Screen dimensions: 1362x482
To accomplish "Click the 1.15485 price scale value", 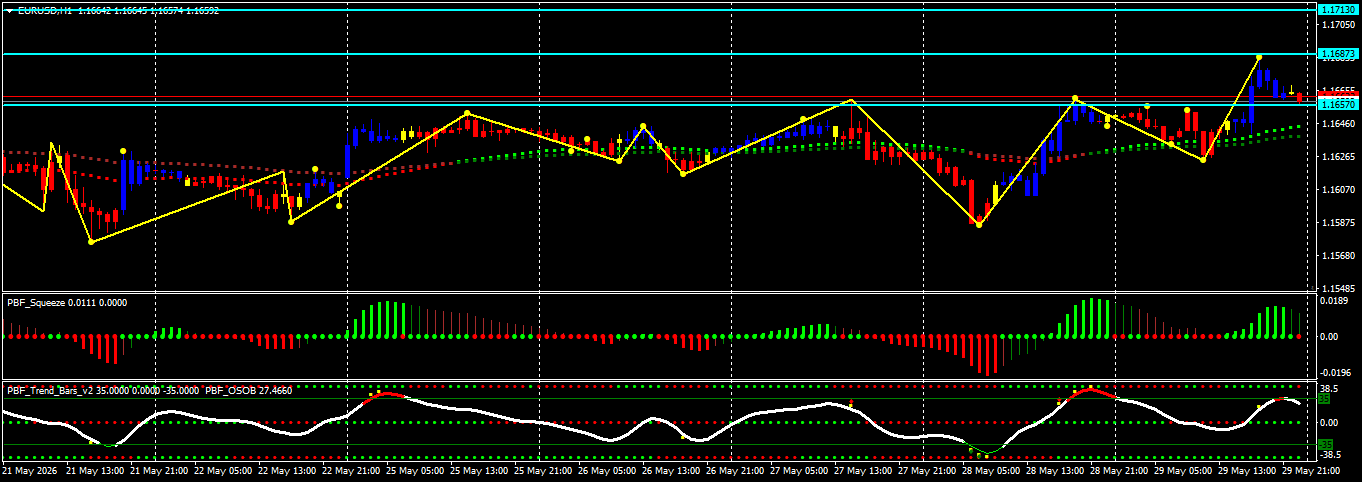I will click(1338, 288).
